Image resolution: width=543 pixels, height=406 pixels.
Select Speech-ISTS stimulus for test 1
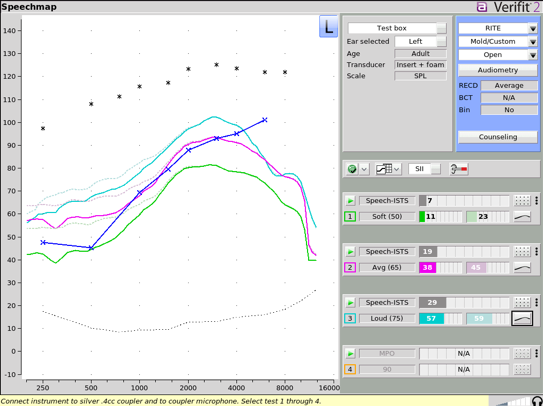click(x=387, y=201)
